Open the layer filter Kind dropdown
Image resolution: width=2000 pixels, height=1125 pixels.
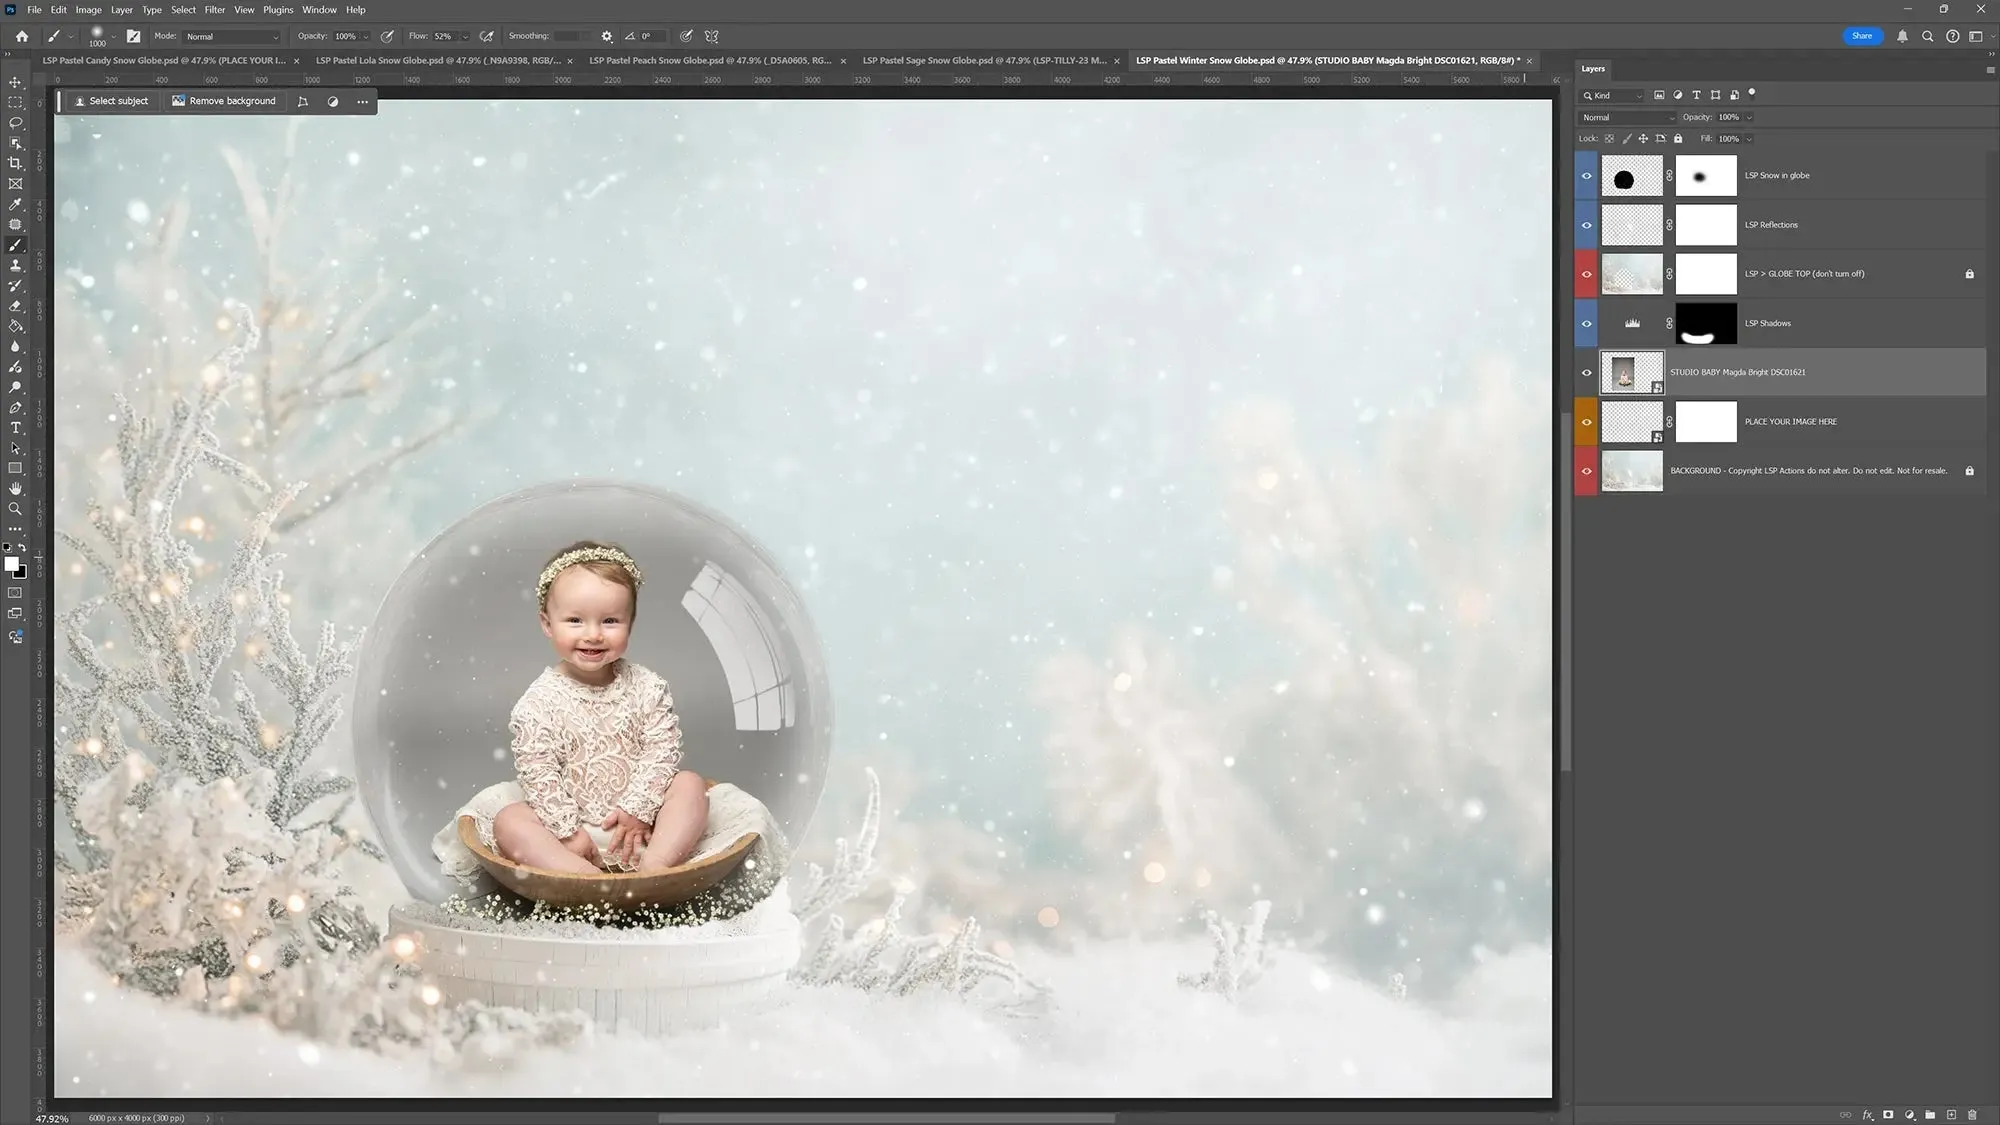(x=1611, y=95)
